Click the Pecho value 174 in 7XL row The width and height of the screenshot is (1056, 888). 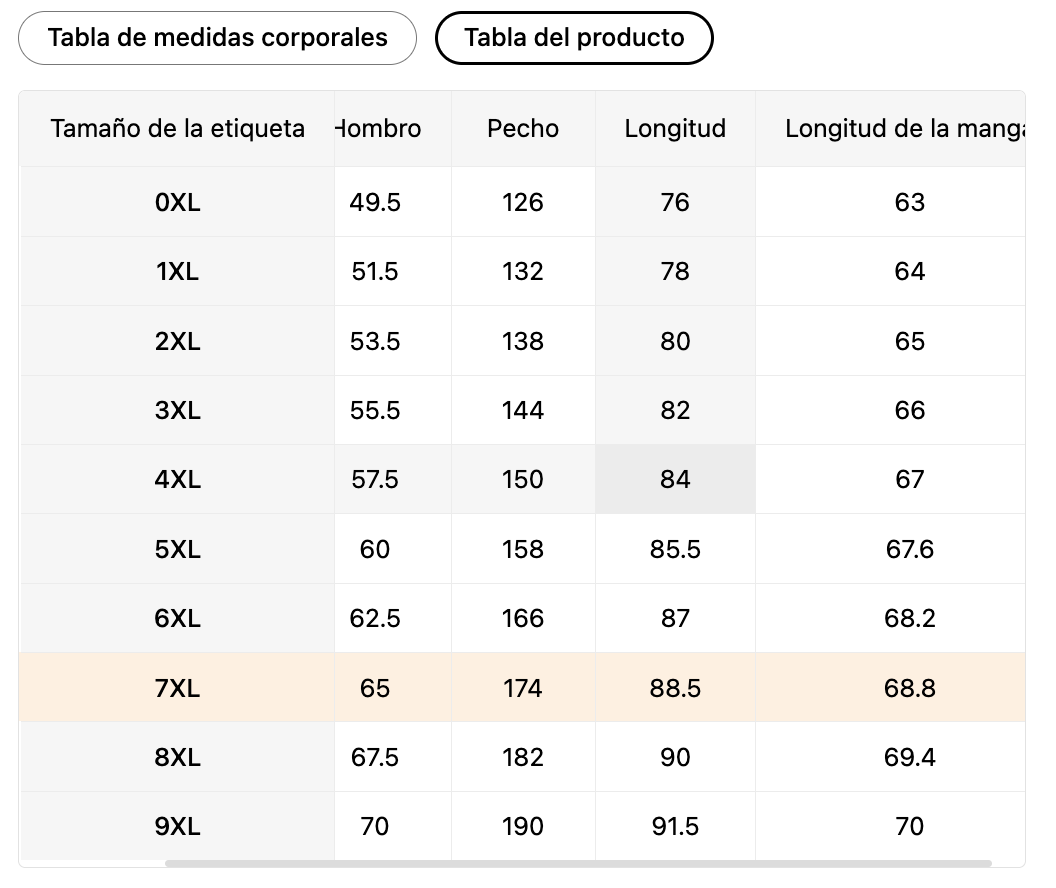click(x=523, y=689)
